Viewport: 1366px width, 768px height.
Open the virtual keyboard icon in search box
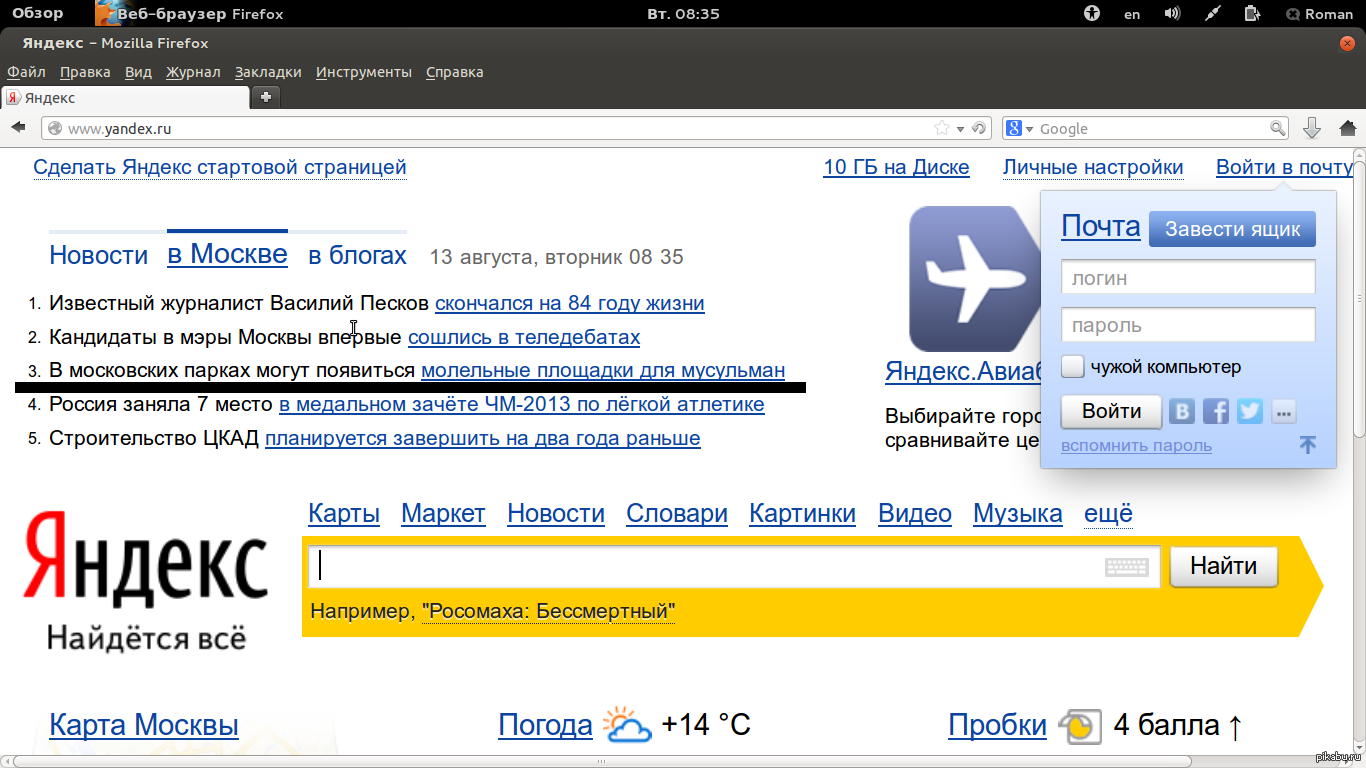pos(1126,567)
